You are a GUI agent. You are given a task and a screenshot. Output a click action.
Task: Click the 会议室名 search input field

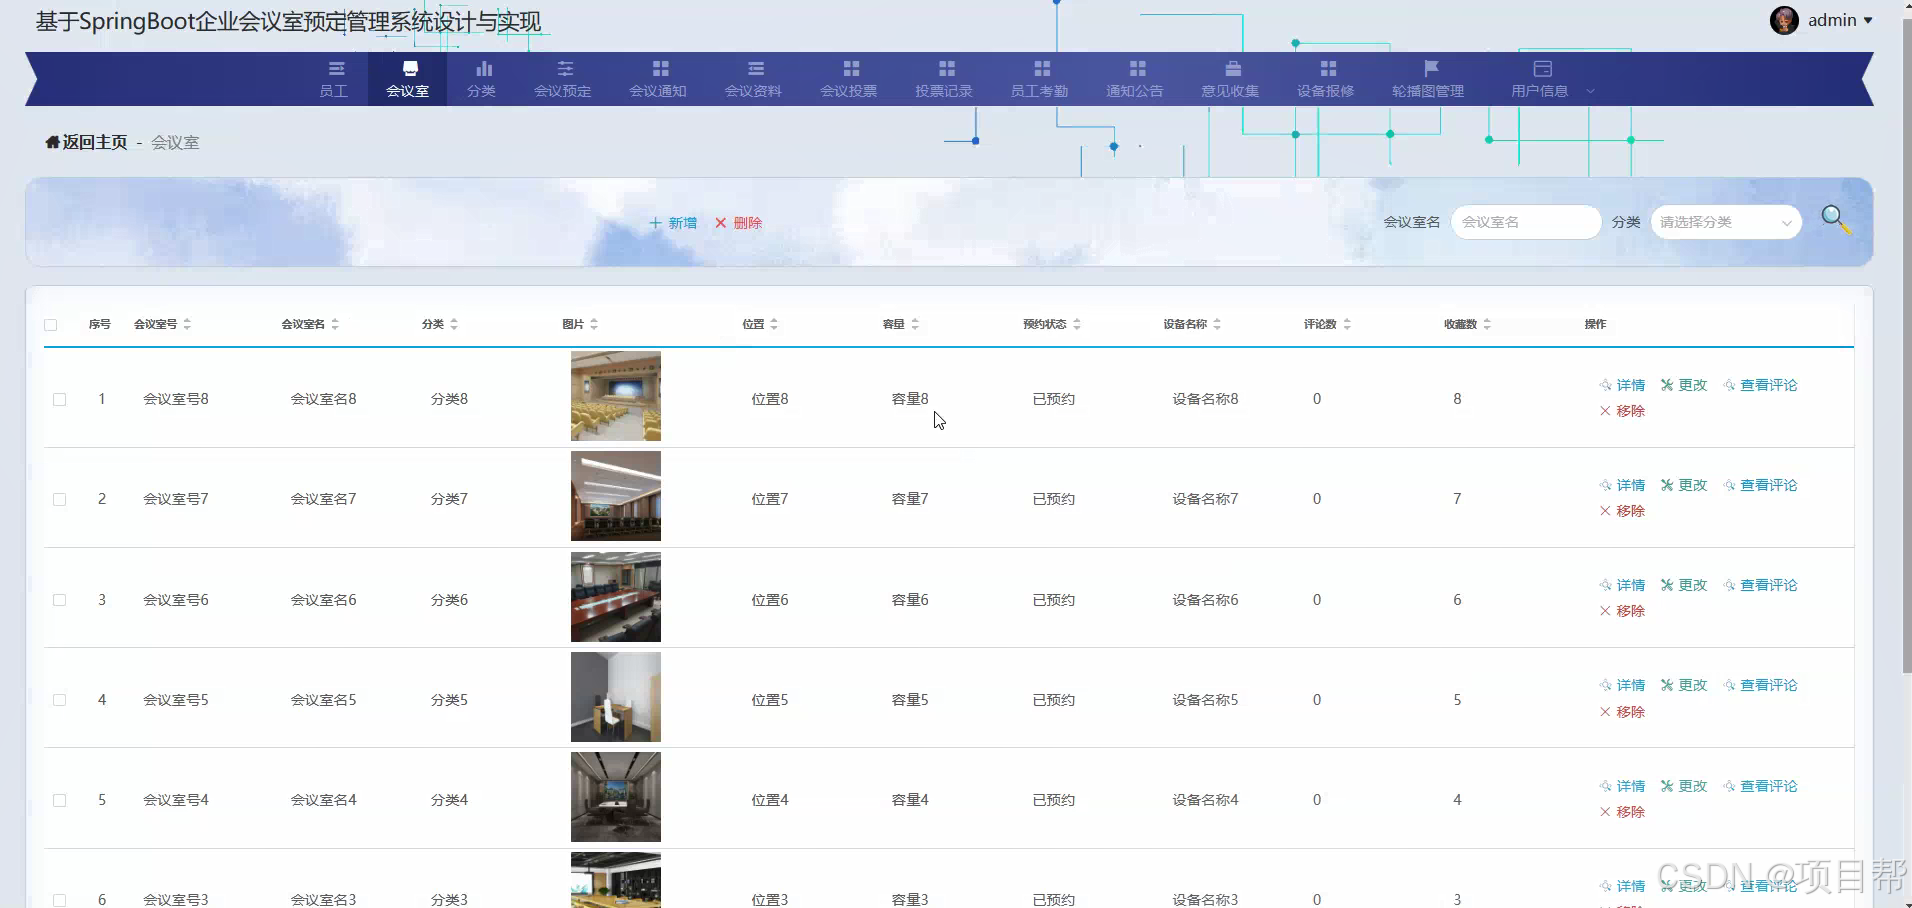click(1526, 222)
